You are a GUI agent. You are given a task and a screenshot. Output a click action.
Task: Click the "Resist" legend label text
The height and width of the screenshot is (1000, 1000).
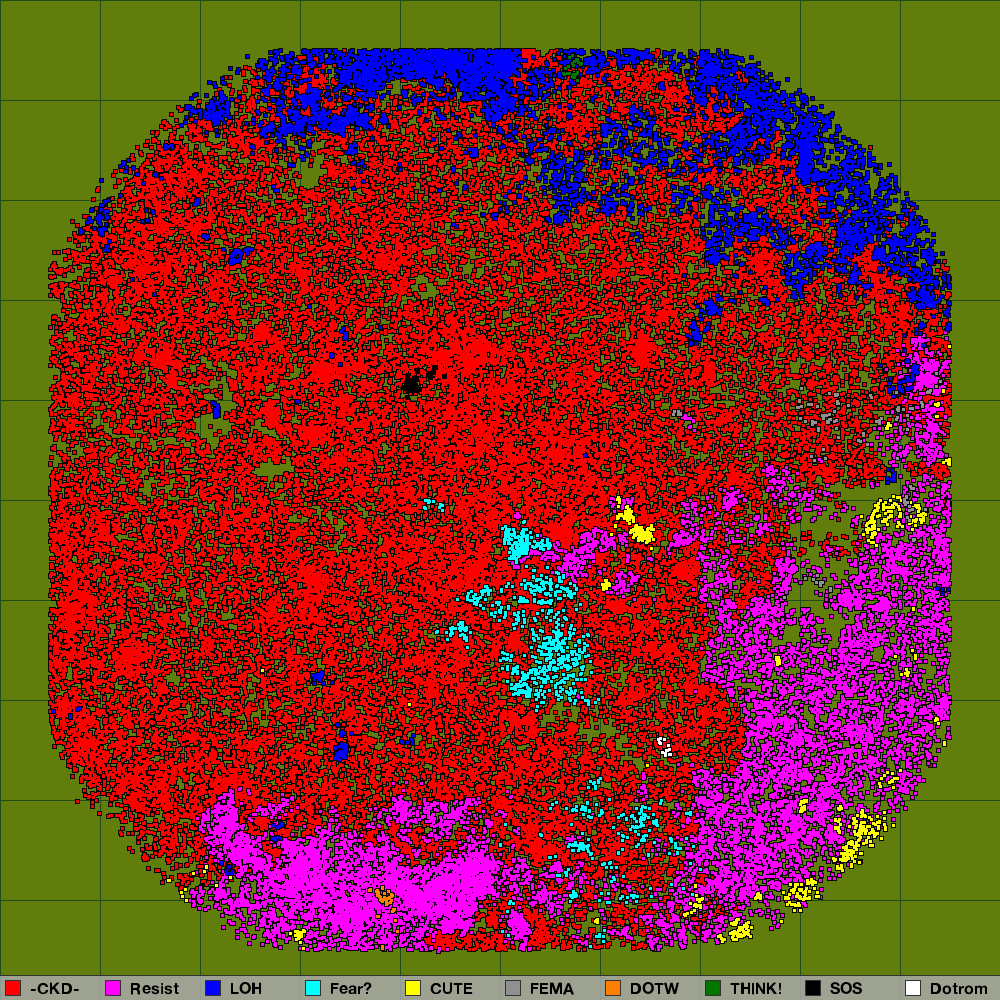click(x=154, y=988)
